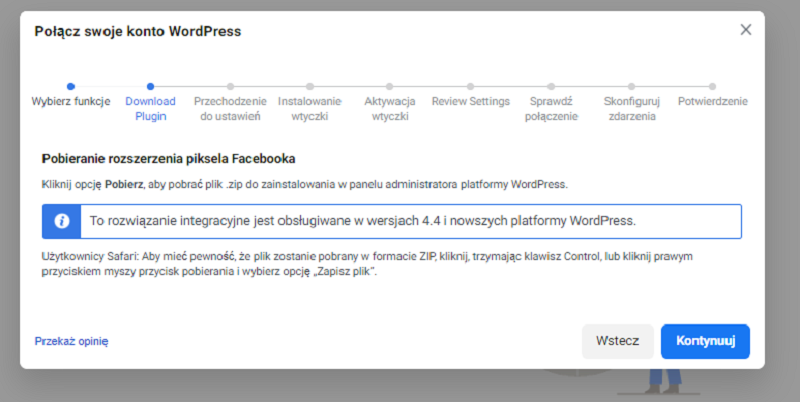Screen dimensions: 800x402
Task: Click the Instalowanie wtyczki label
Action: (310, 109)
